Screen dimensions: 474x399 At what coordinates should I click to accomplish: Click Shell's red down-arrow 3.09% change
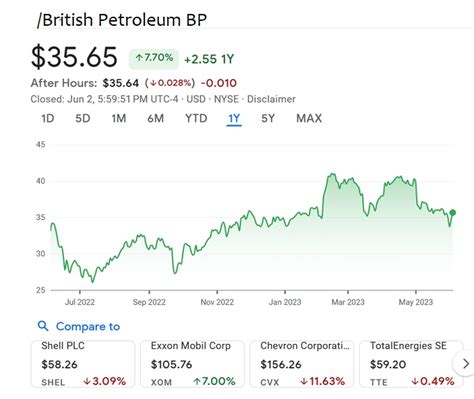[x=104, y=381]
